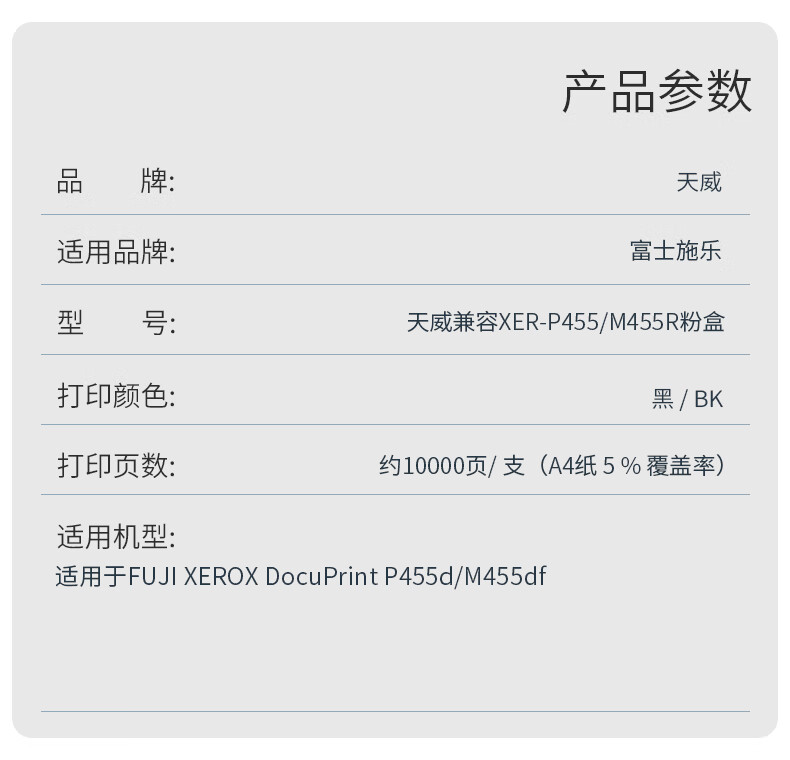Click the divider line under 型号 row
Image resolution: width=790 pixels, height=760 pixels.
tap(396, 355)
